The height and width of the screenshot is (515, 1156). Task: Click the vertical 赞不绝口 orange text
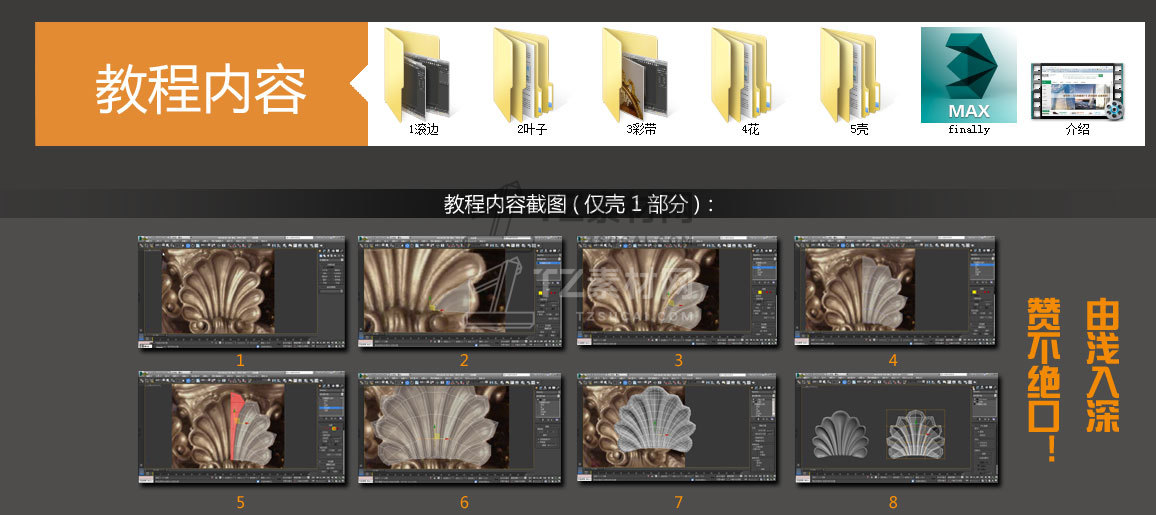click(1046, 380)
